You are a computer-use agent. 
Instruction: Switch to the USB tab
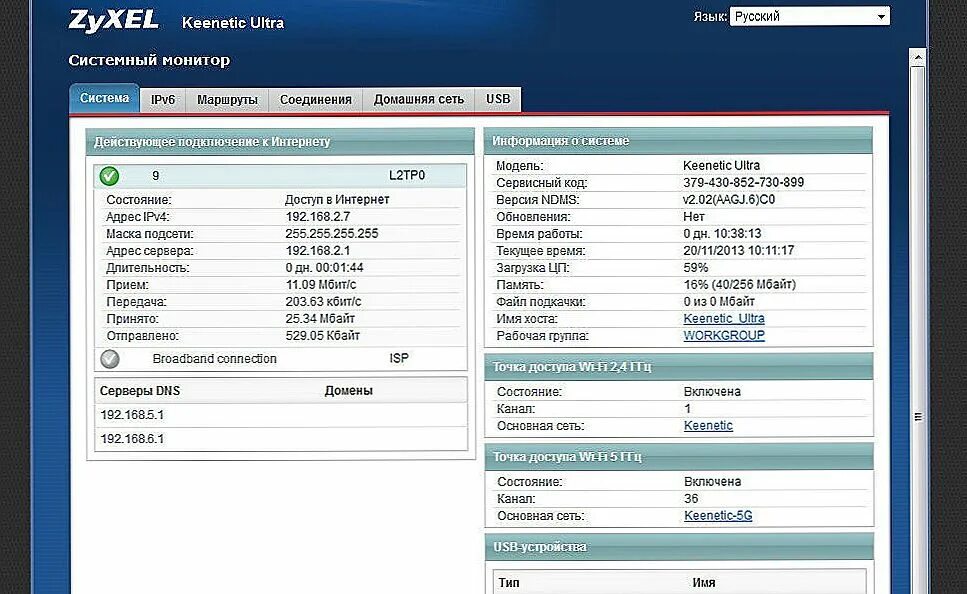(x=498, y=99)
